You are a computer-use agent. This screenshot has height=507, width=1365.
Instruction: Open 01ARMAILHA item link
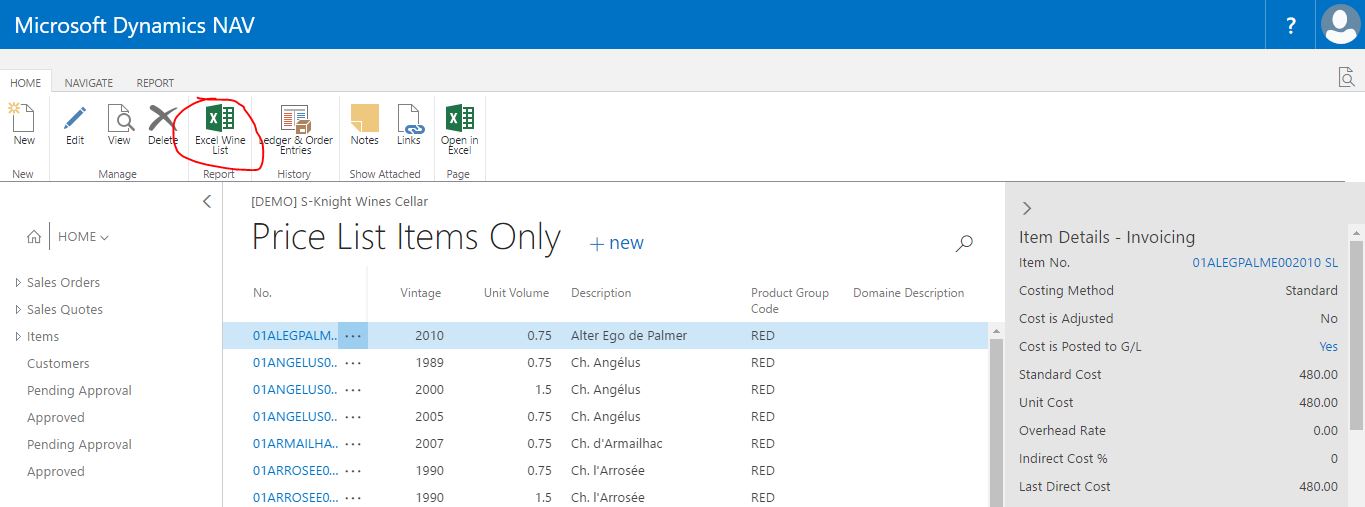point(295,444)
